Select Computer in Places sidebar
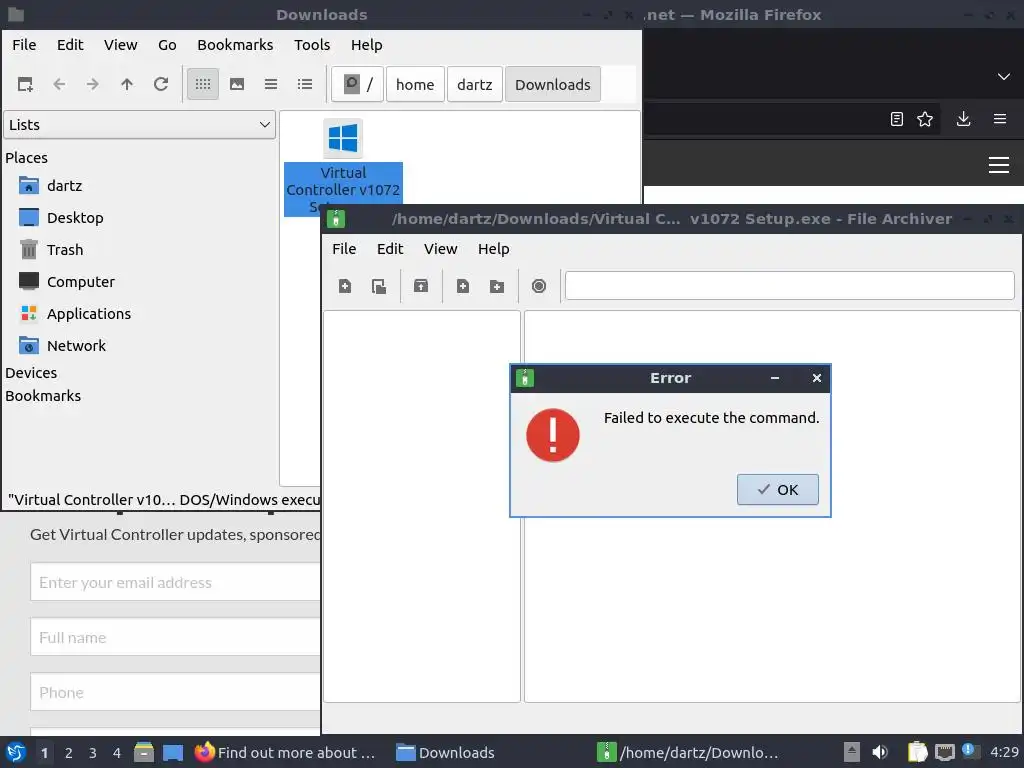Screen dimensions: 1024x768 [80, 281]
